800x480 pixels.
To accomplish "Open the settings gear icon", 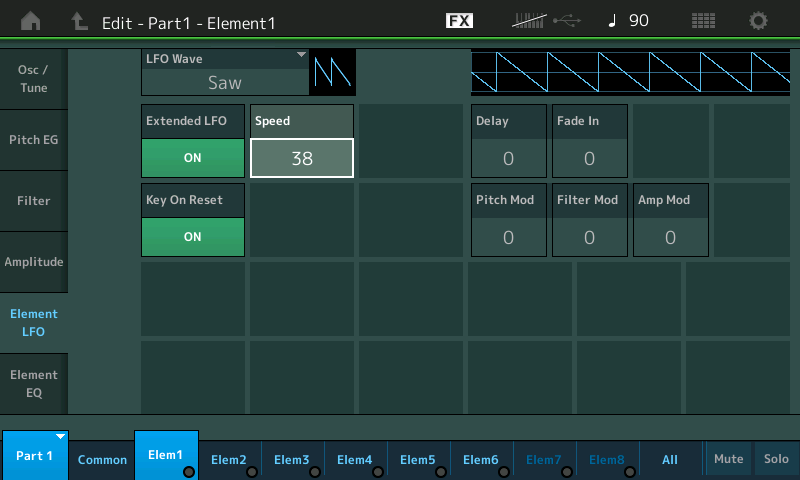I will coord(759,21).
